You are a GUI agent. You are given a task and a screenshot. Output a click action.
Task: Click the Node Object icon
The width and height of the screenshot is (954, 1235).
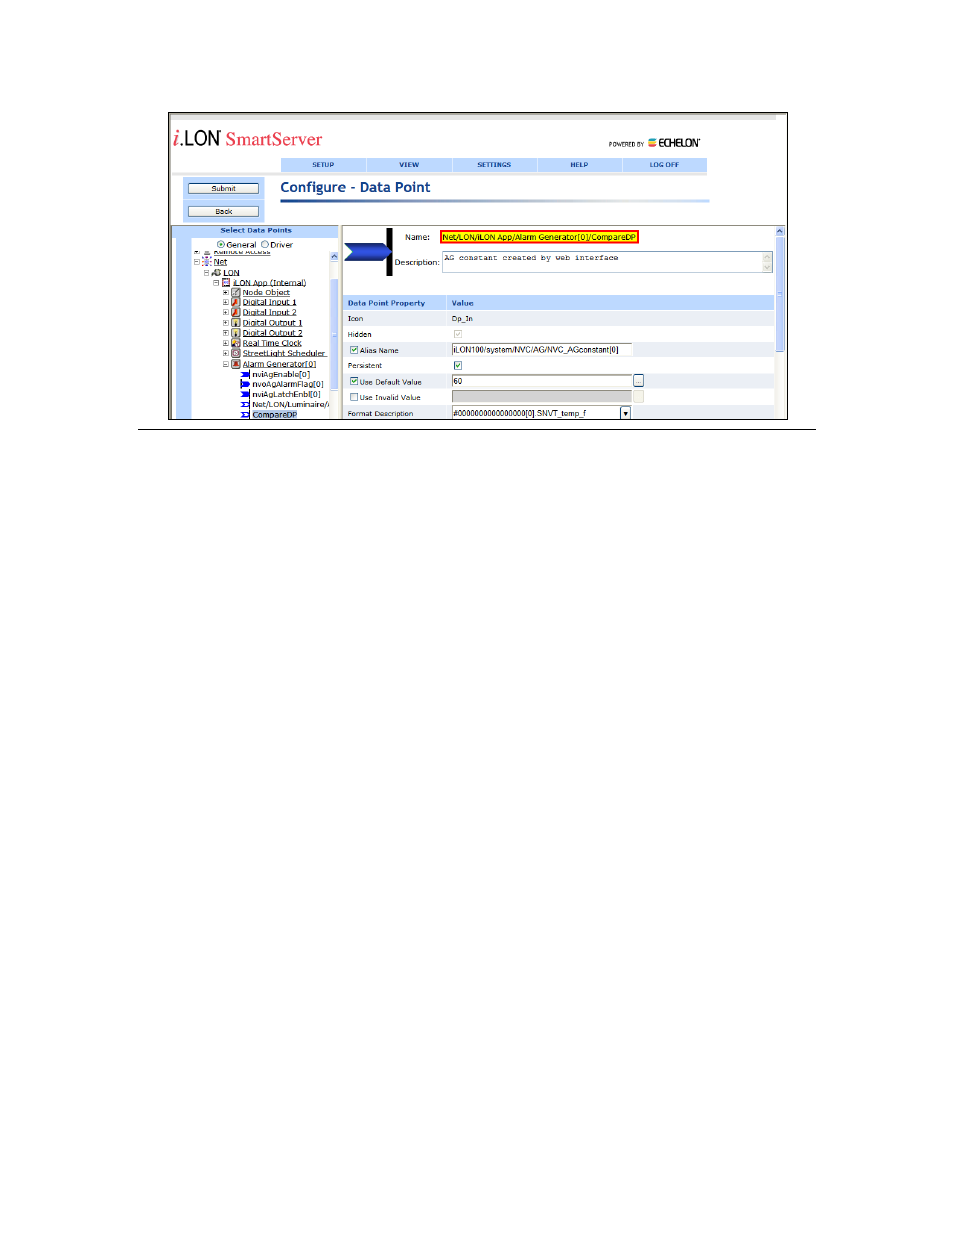236,292
